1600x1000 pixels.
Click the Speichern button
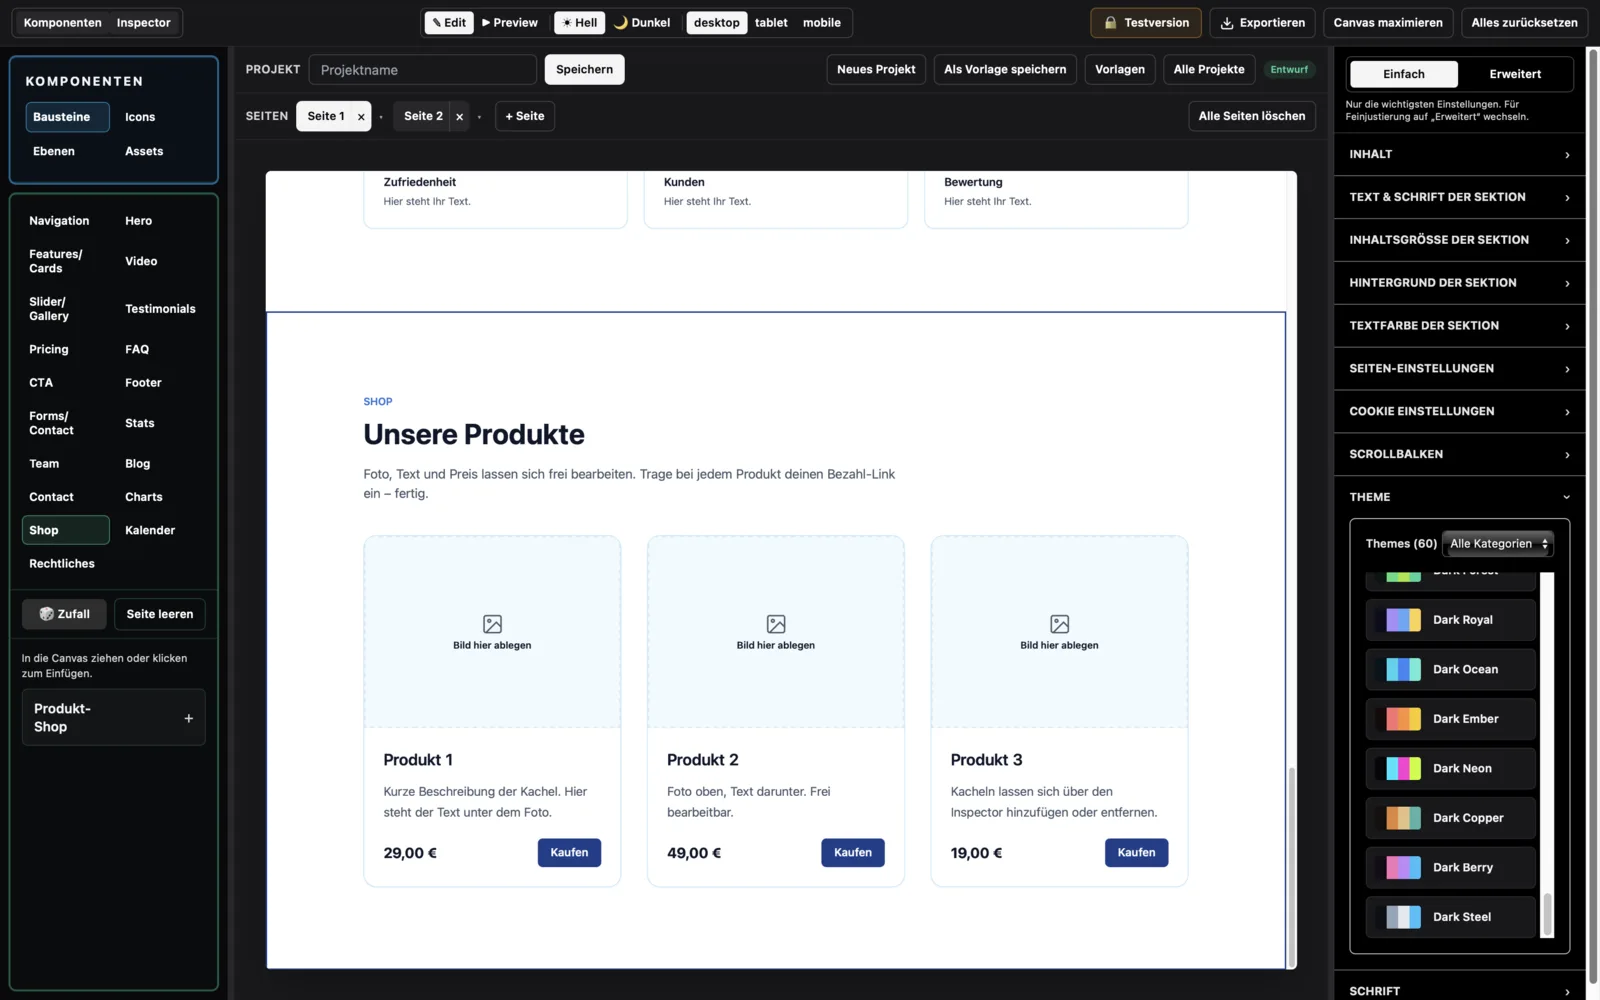[x=584, y=69]
